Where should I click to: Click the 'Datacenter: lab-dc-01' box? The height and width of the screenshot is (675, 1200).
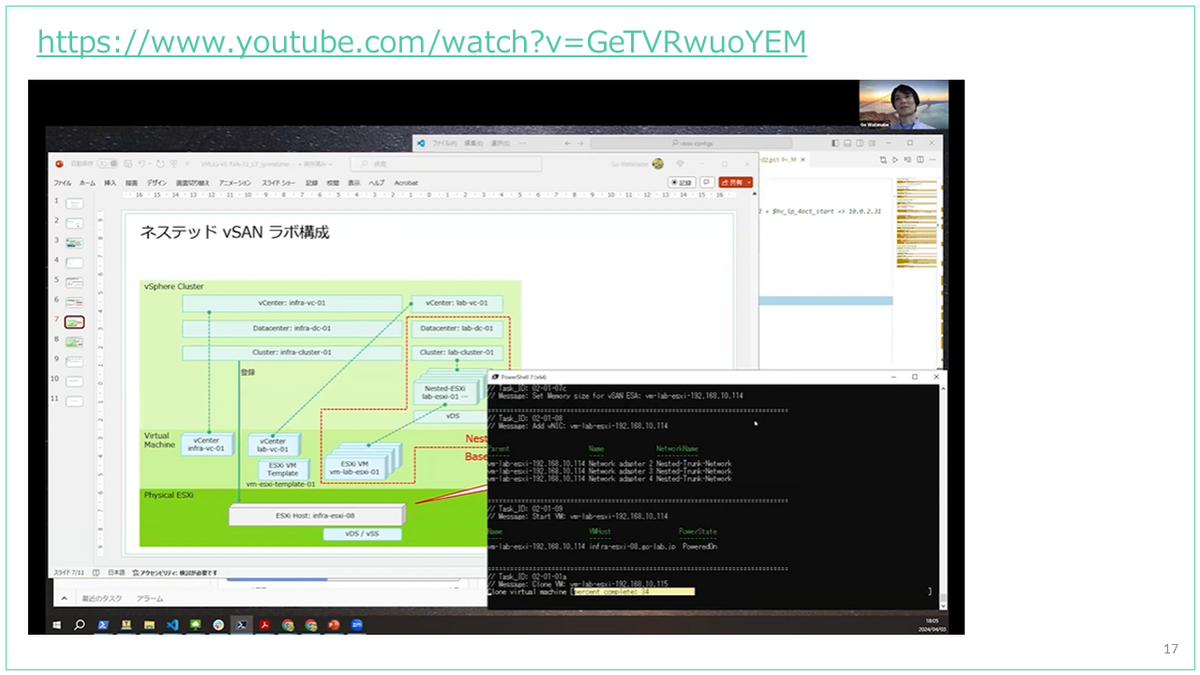[x=457, y=328]
